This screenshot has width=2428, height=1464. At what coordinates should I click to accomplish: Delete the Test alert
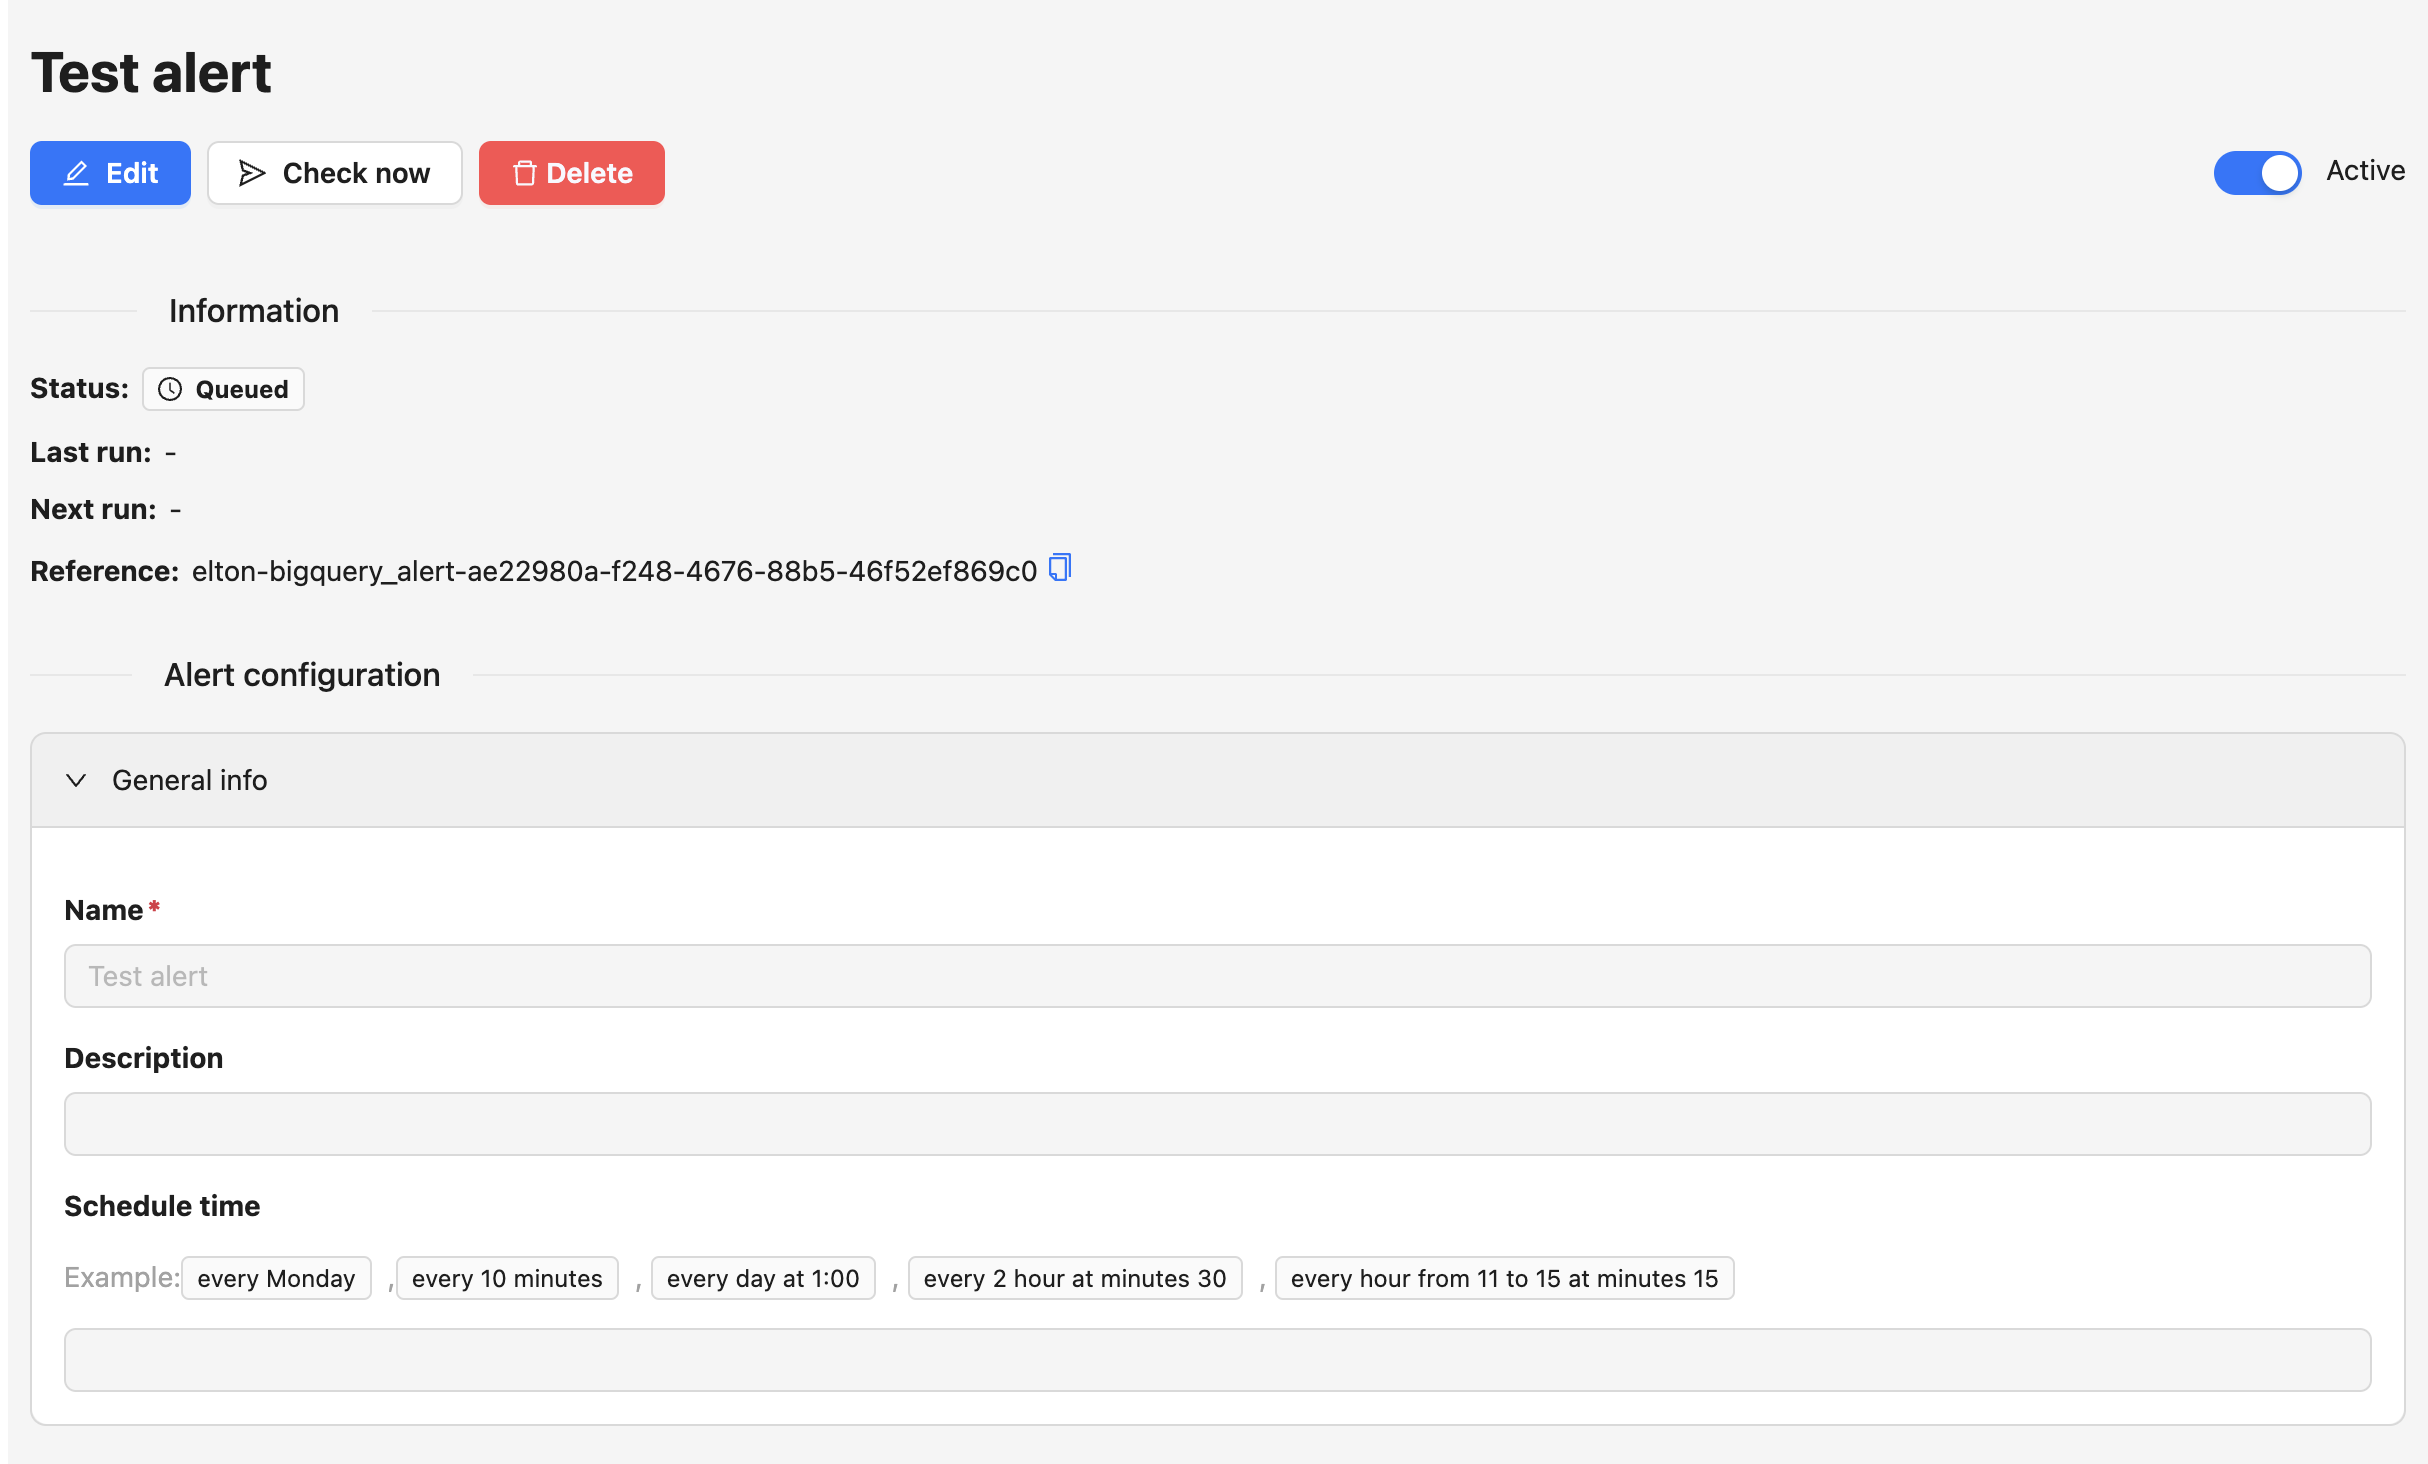(x=571, y=173)
